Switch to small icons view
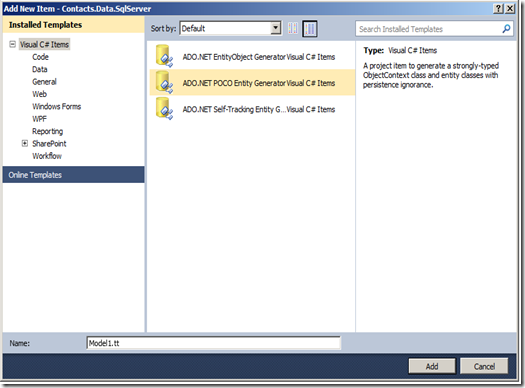525x388 pixels. pyautogui.click(x=293, y=28)
